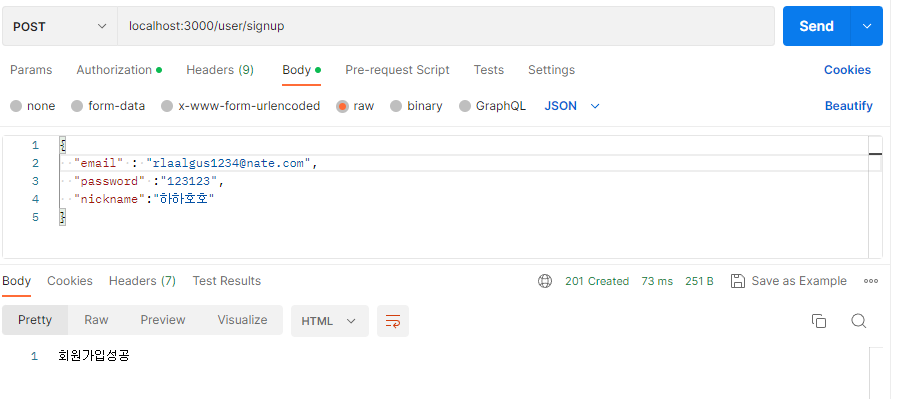Open the request Body tab
Image resolution: width=900 pixels, height=399 pixels.
(x=301, y=70)
